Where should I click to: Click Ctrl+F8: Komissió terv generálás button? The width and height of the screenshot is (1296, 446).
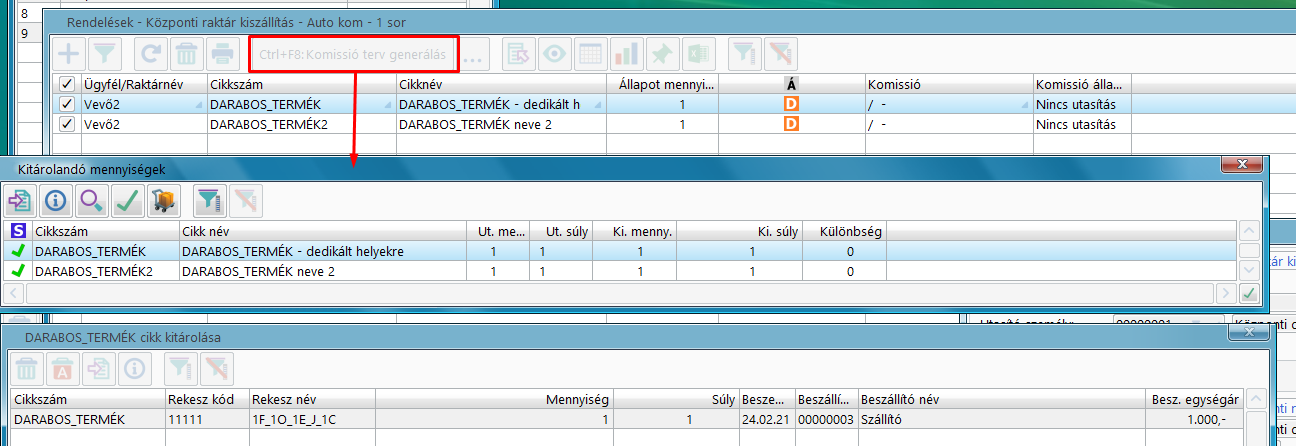tap(353, 55)
